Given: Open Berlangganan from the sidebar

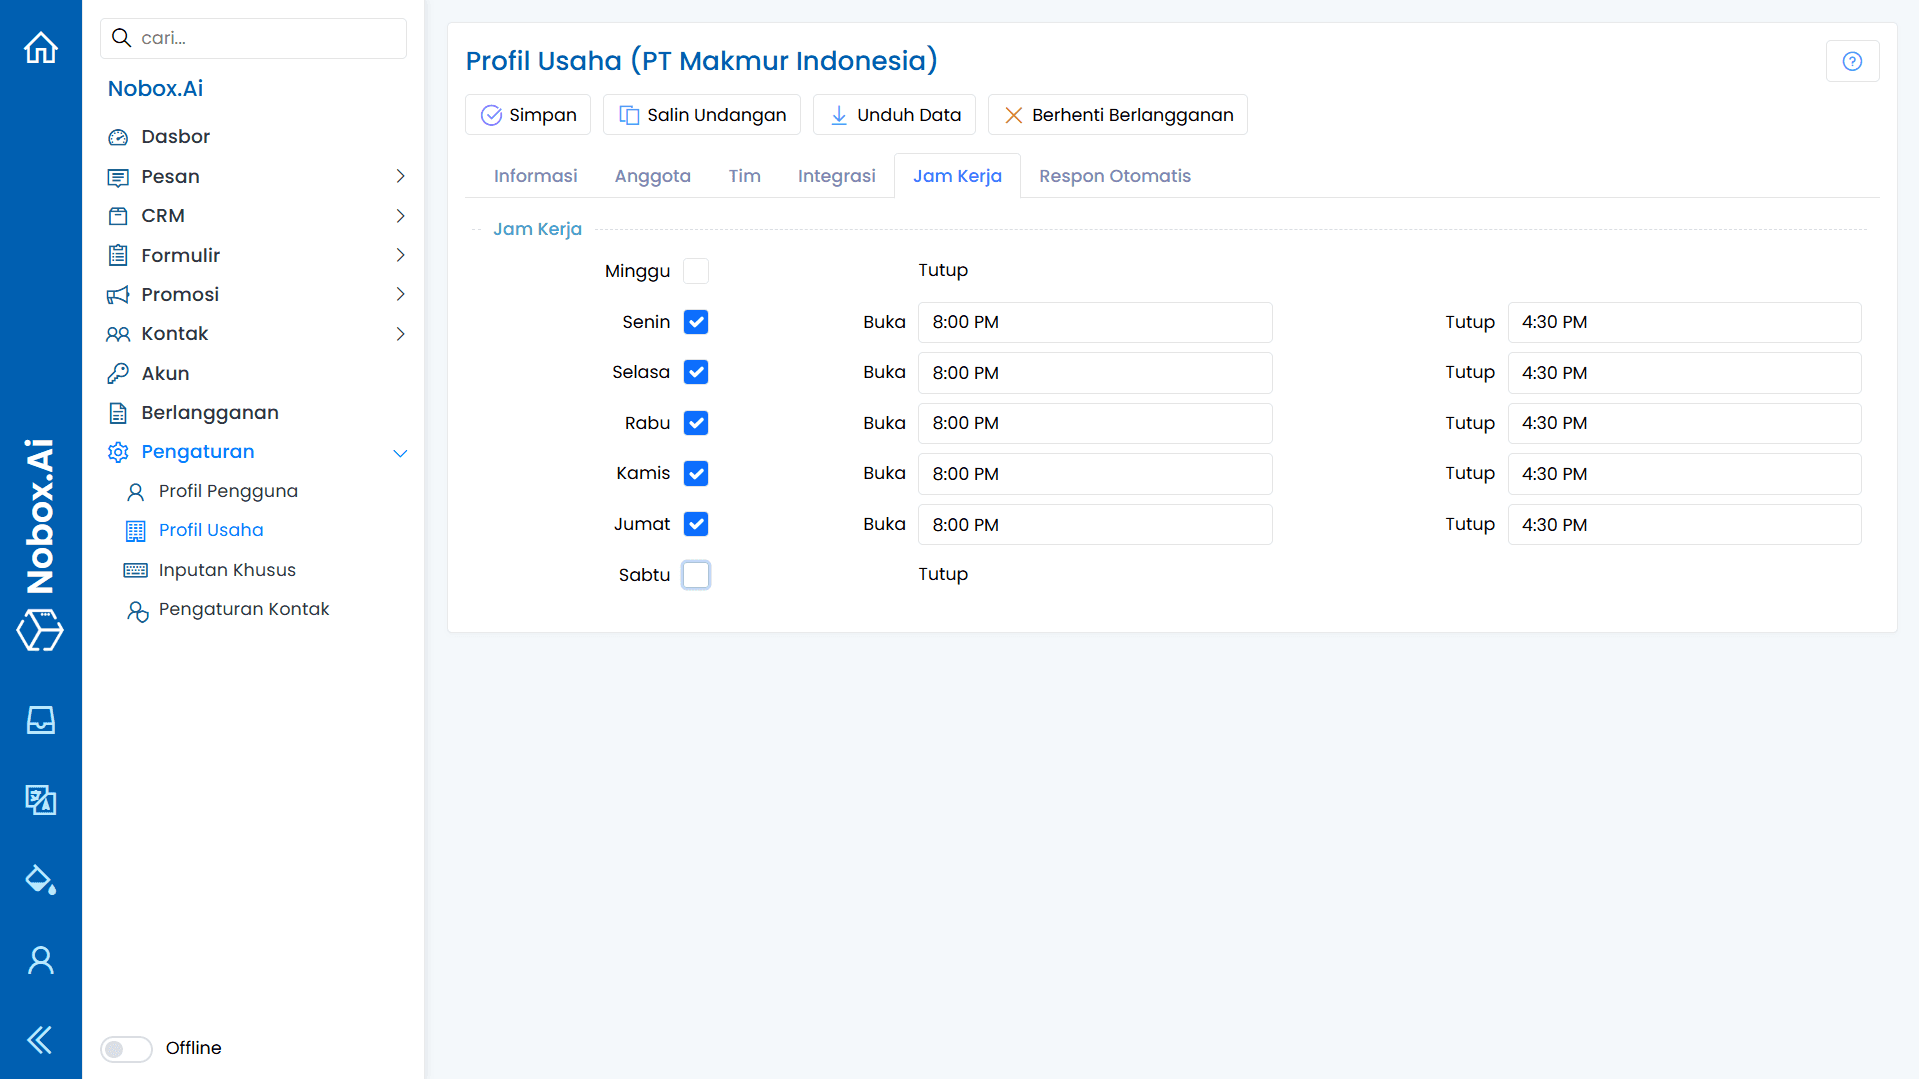Looking at the screenshot, I should pos(209,412).
